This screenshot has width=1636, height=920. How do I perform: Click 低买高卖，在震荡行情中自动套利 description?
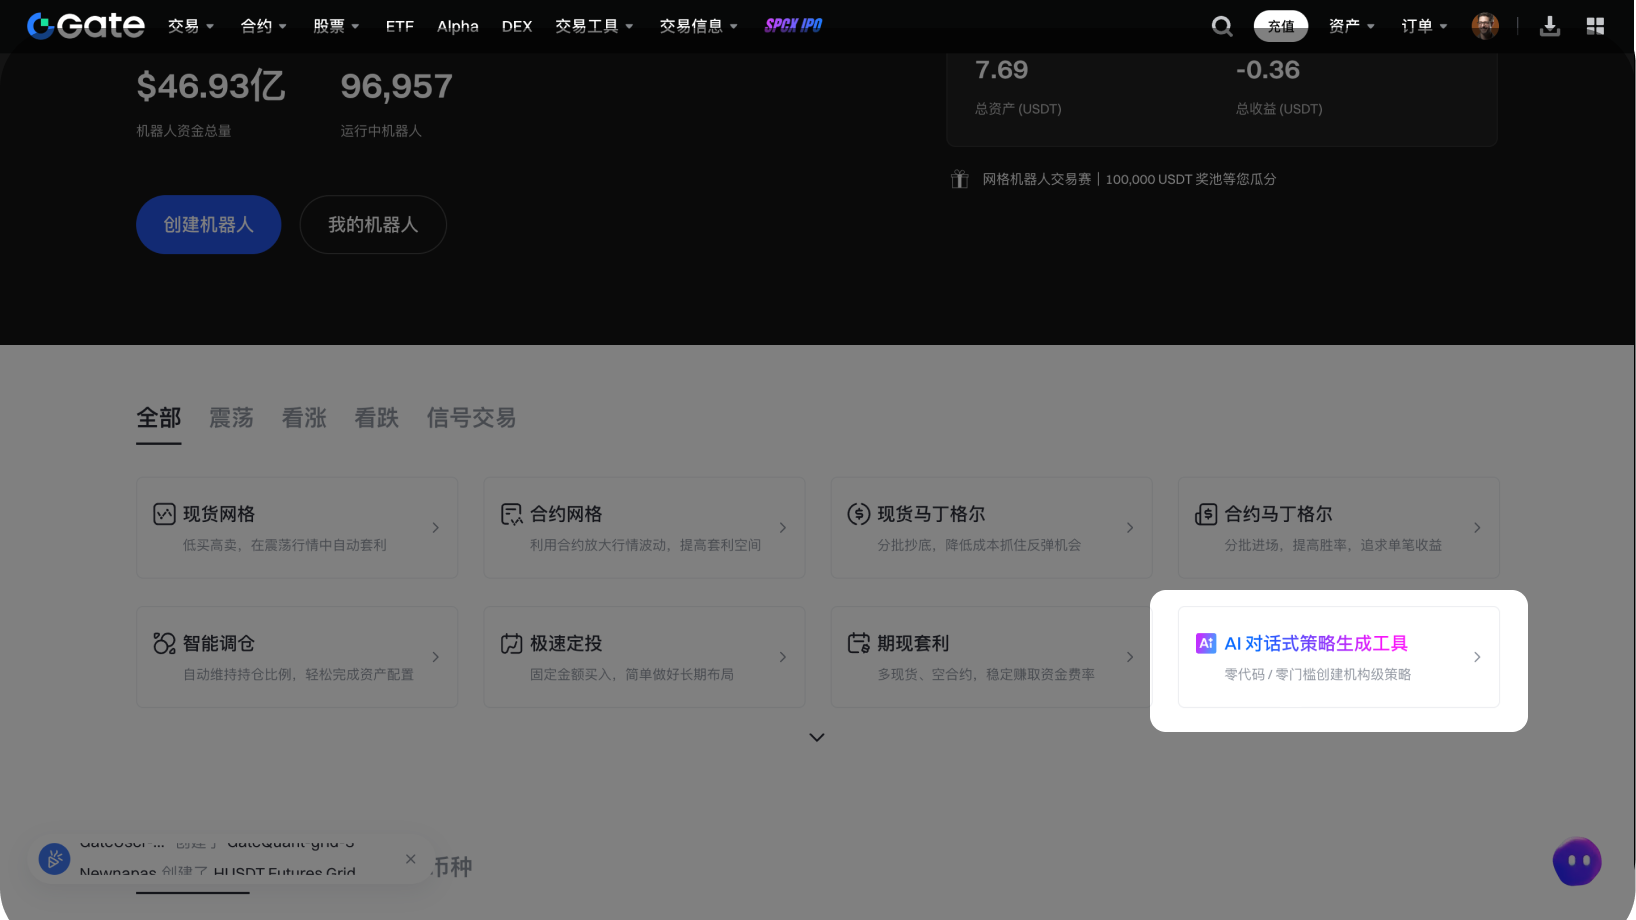pos(284,545)
